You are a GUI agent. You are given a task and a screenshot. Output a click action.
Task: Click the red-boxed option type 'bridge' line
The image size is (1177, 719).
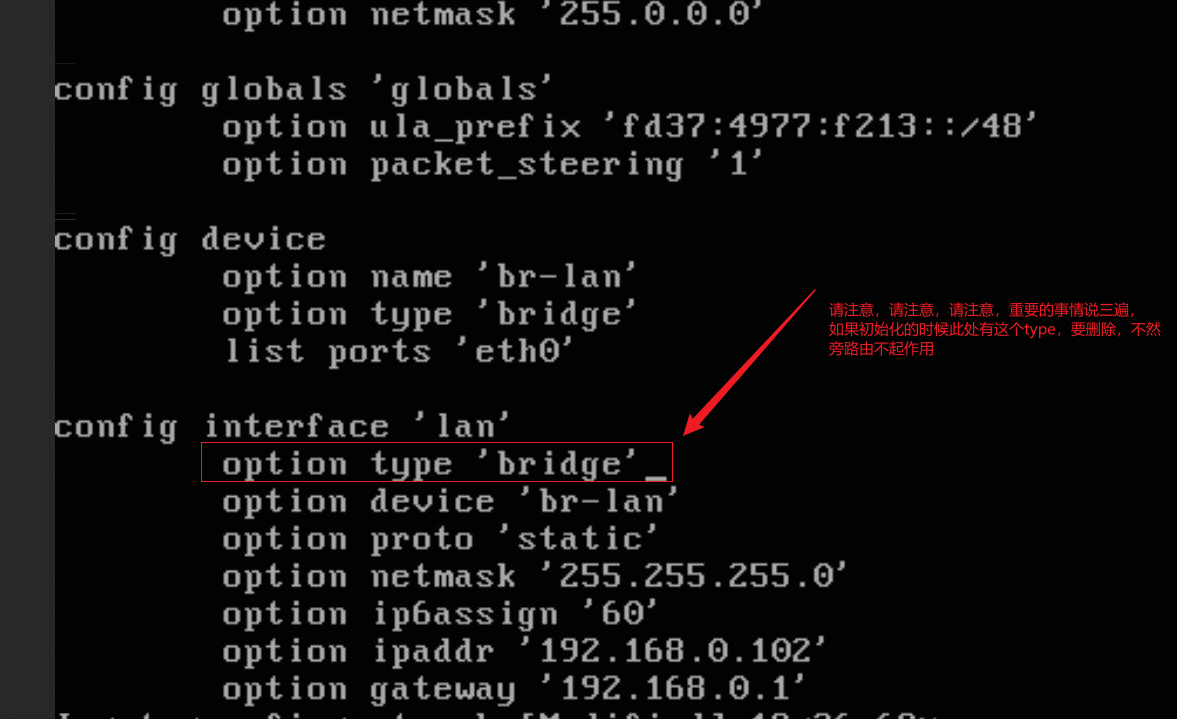tap(436, 463)
